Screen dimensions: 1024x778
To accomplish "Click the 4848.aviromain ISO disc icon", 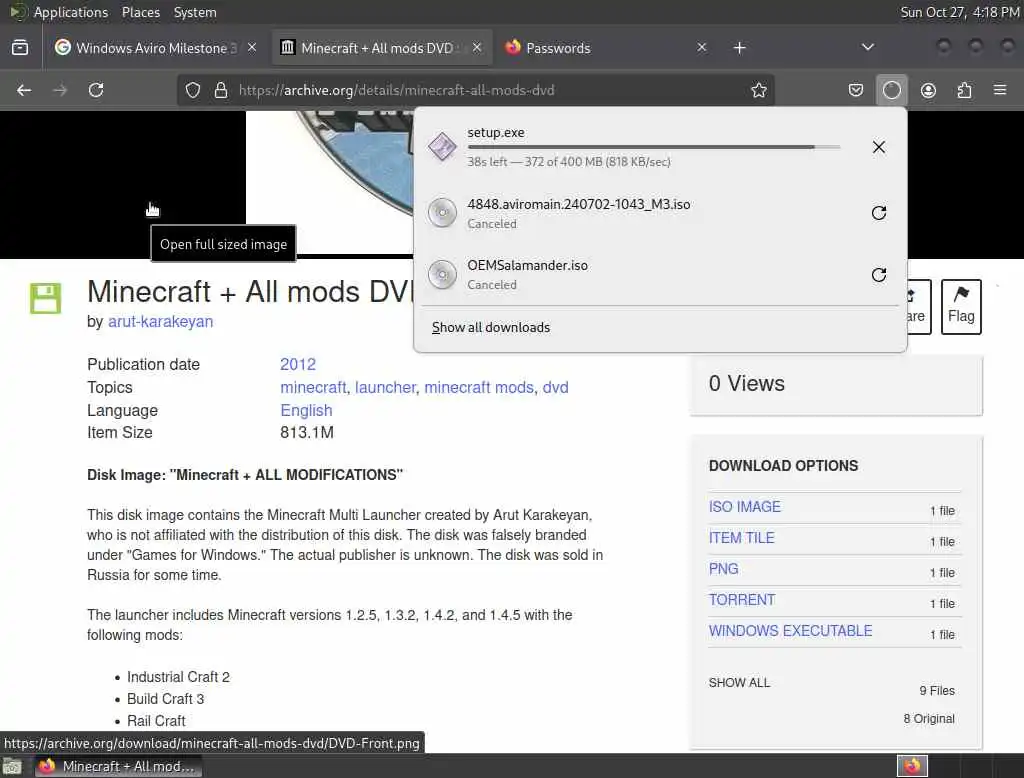I will pos(442,213).
